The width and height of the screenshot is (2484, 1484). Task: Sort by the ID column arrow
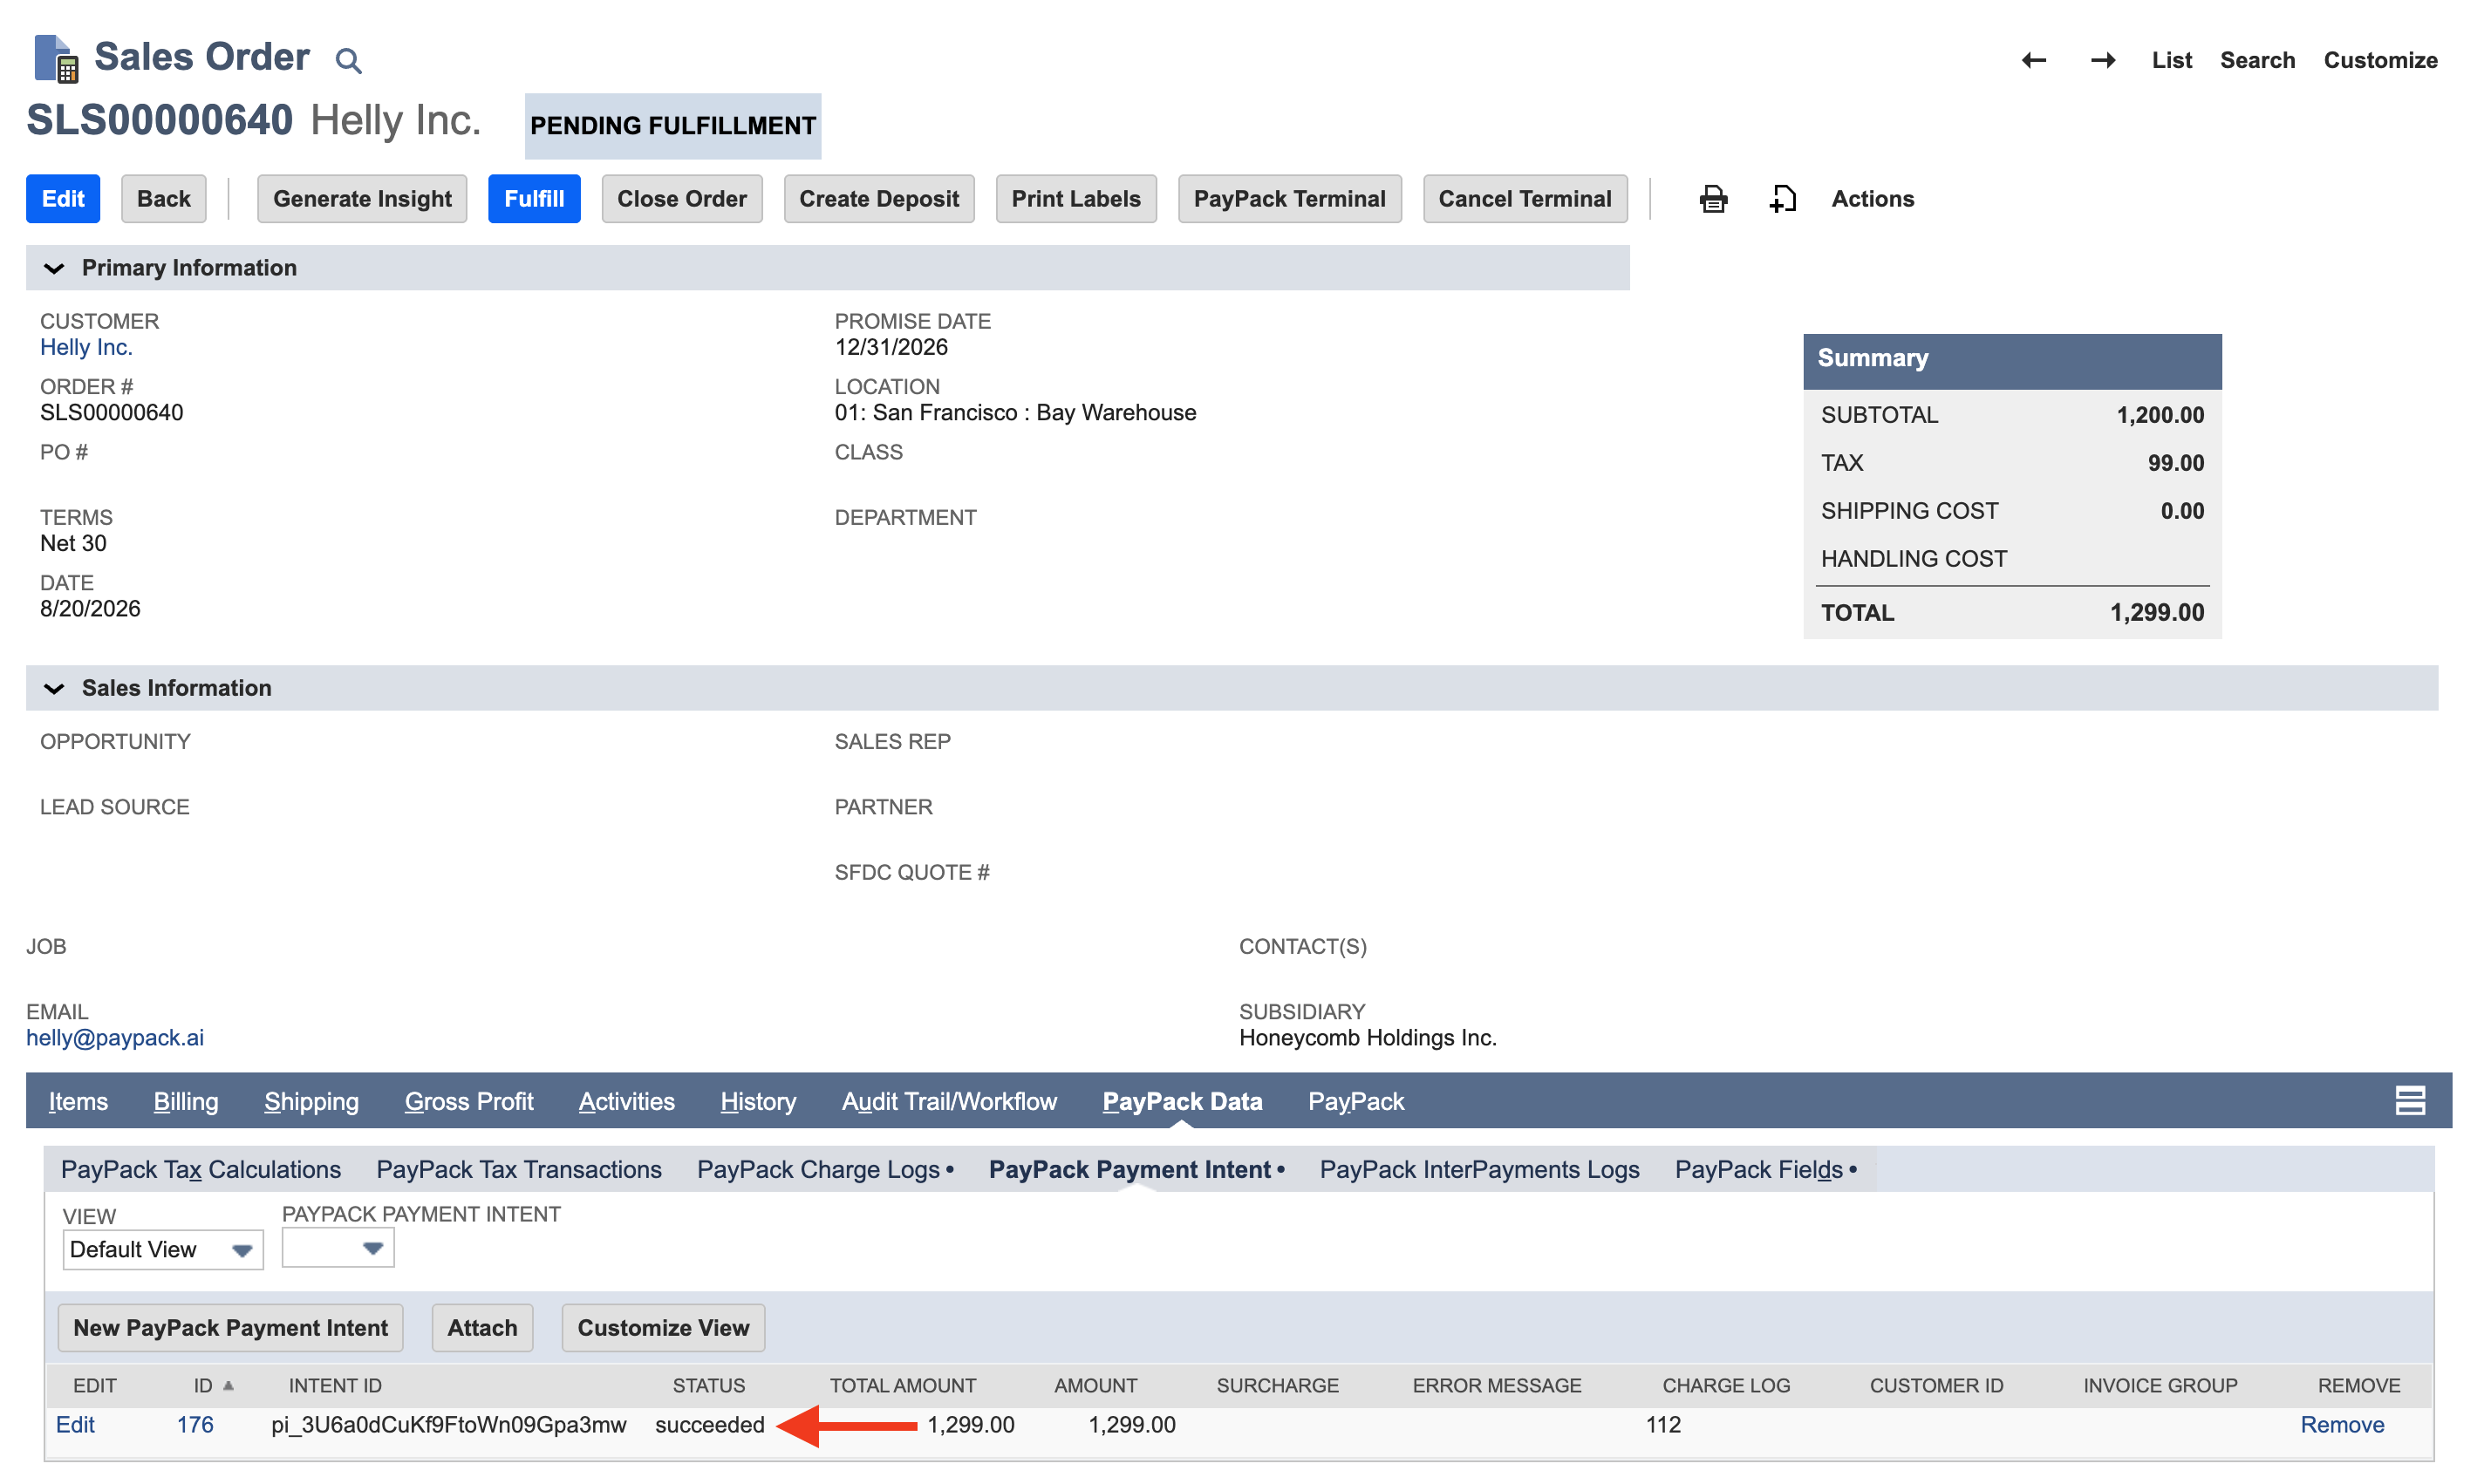[x=228, y=1385]
